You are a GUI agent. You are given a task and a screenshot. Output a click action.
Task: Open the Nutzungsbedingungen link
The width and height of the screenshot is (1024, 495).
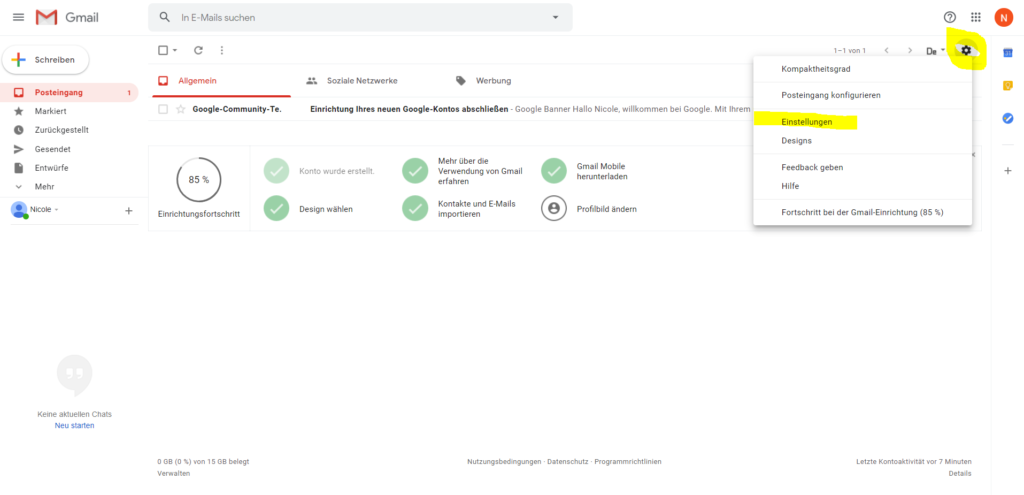tap(504, 462)
